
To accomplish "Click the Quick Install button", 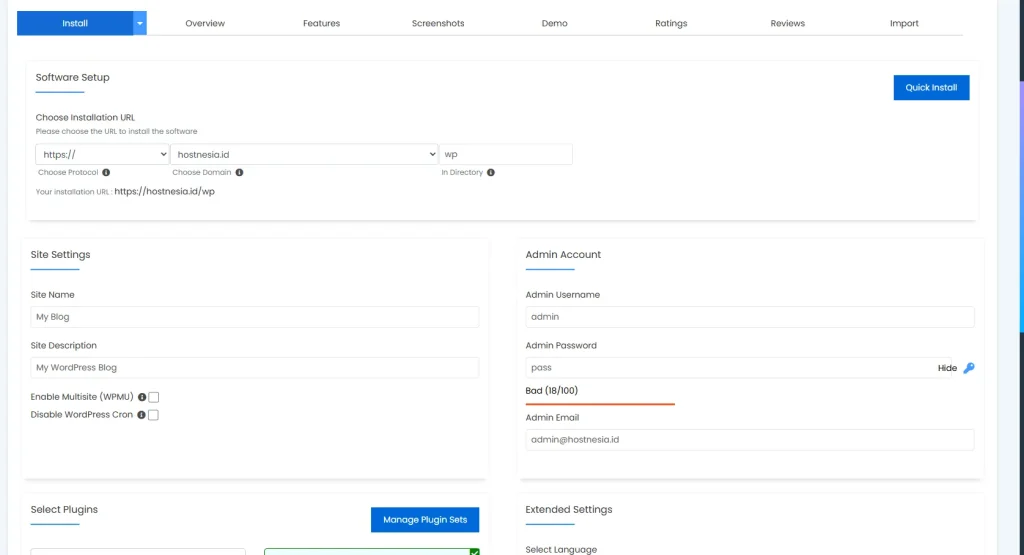I will tap(931, 87).
